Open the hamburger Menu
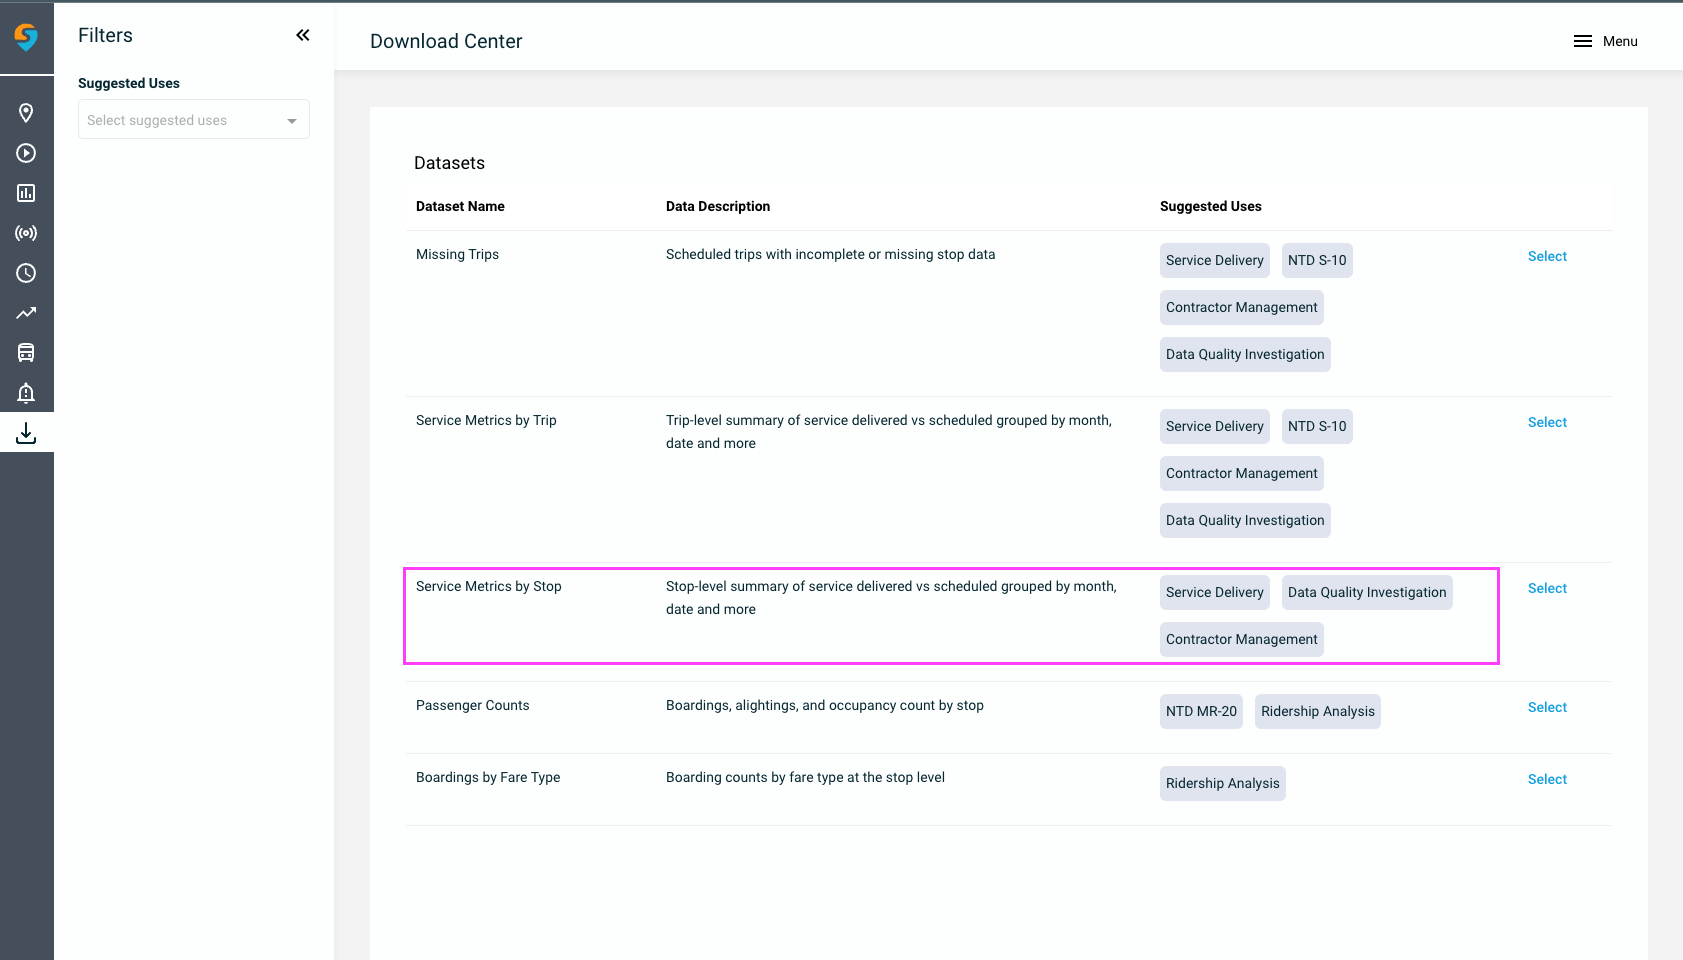Screen dimensions: 1683x960 pyautogui.click(x=1605, y=41)
